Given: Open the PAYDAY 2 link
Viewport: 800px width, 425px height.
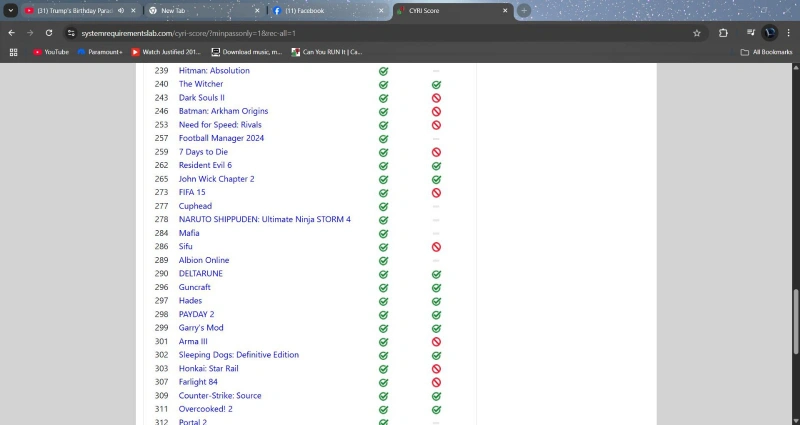Looking at the screenshot, I should [196, 314].
